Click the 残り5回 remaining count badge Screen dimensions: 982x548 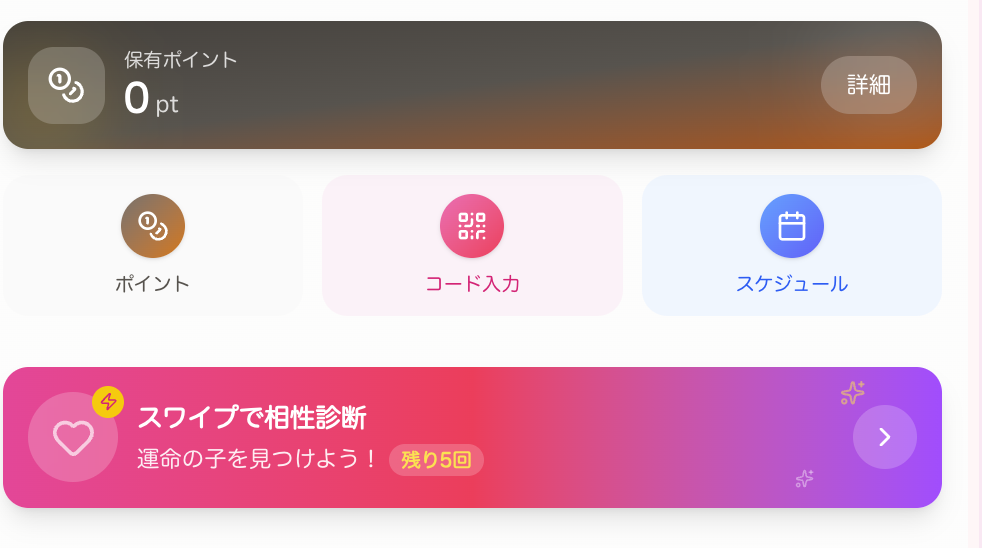(x=436, y=460)
